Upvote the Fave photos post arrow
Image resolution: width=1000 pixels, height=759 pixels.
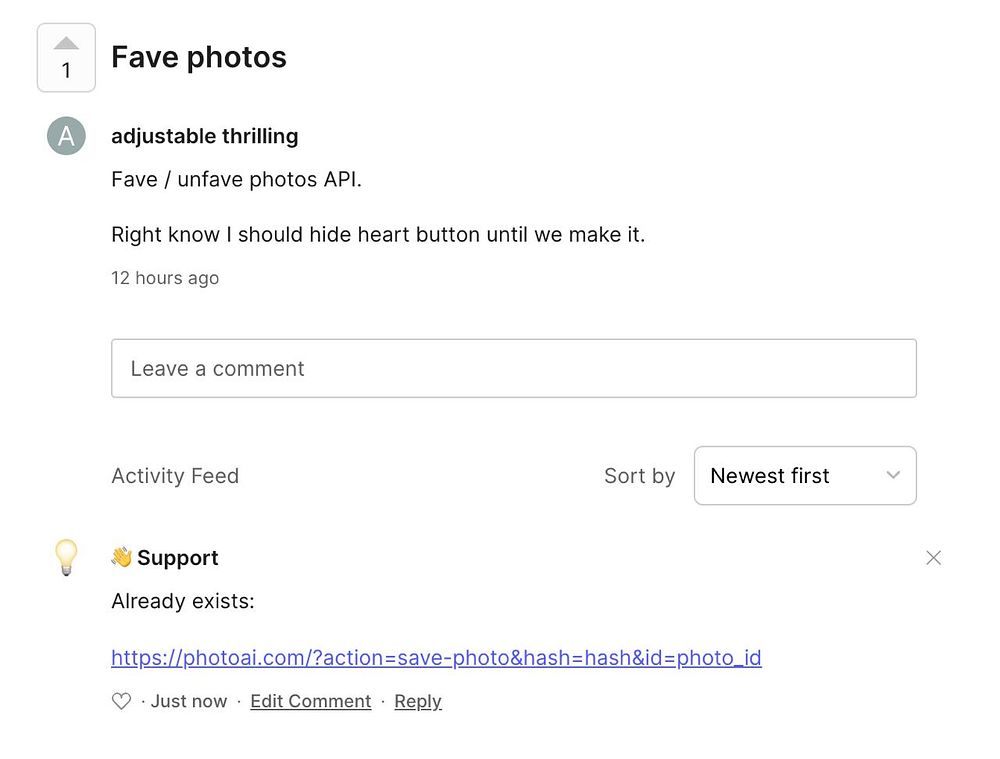point(66,43)
